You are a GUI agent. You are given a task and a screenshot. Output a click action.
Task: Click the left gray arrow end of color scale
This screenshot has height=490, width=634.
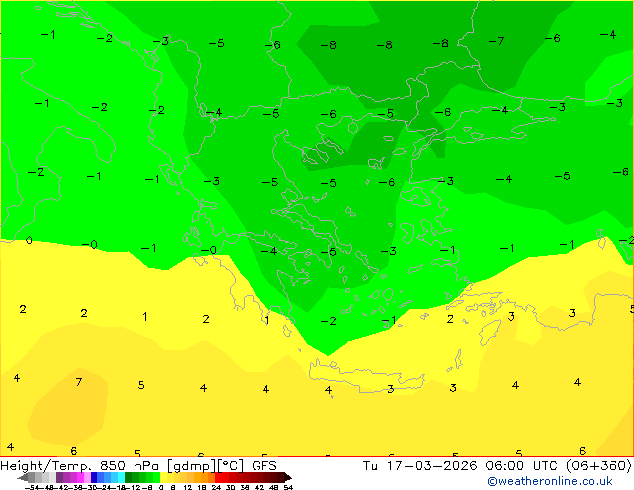[23, 477]
